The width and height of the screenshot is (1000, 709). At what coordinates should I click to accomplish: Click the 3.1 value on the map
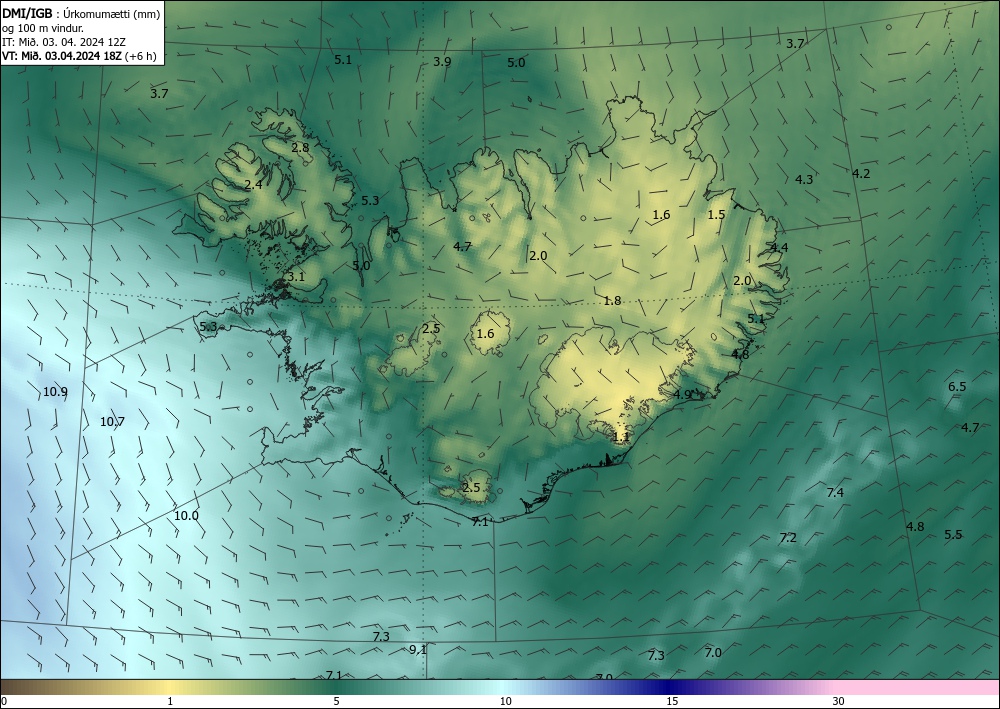pyautogui.click(x=296, y=277)
